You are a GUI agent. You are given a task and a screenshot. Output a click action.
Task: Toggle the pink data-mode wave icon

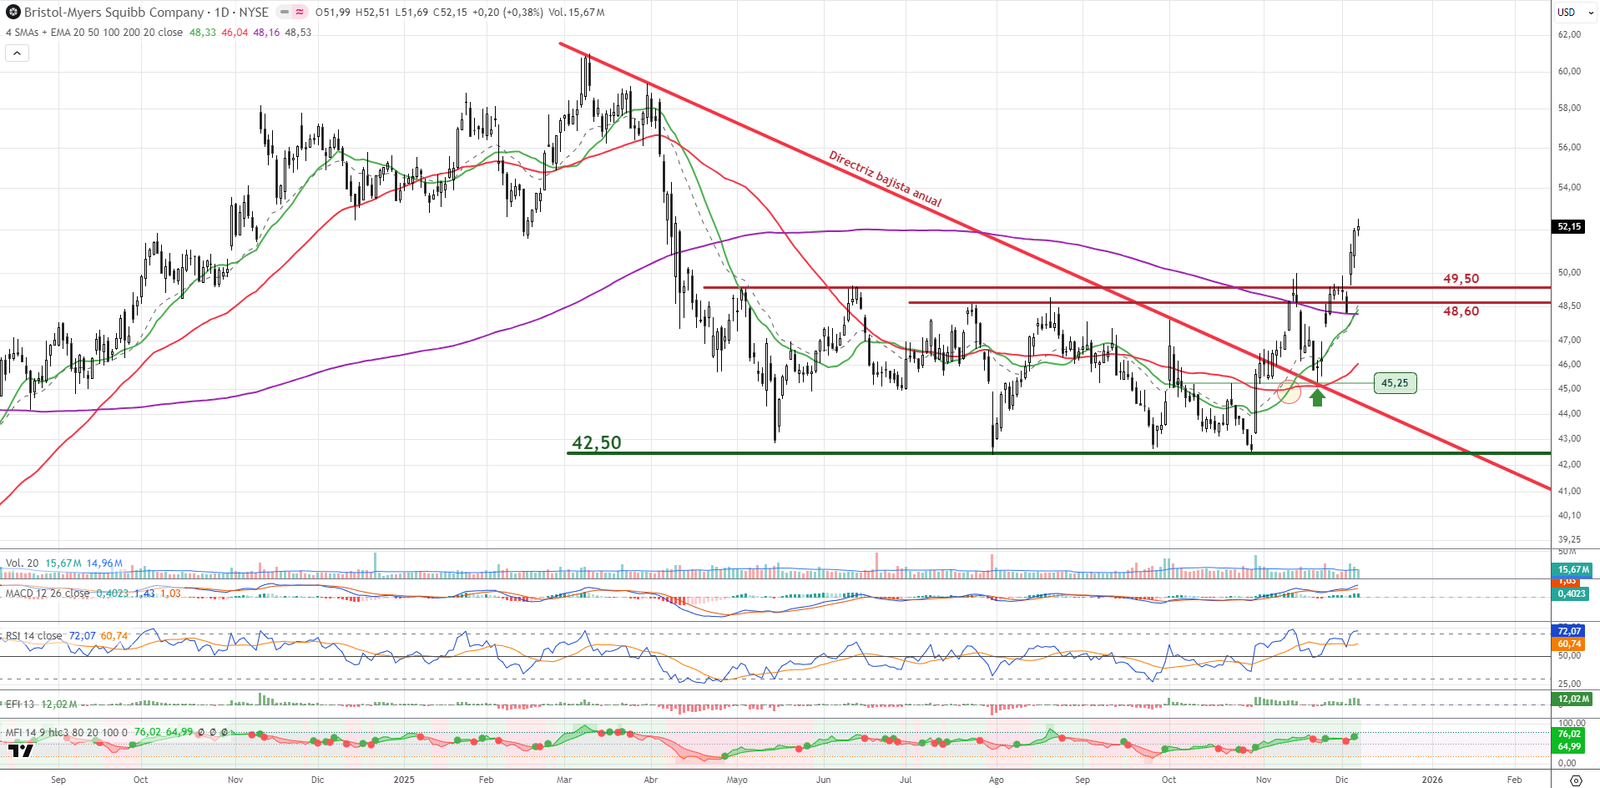(299, 12)
